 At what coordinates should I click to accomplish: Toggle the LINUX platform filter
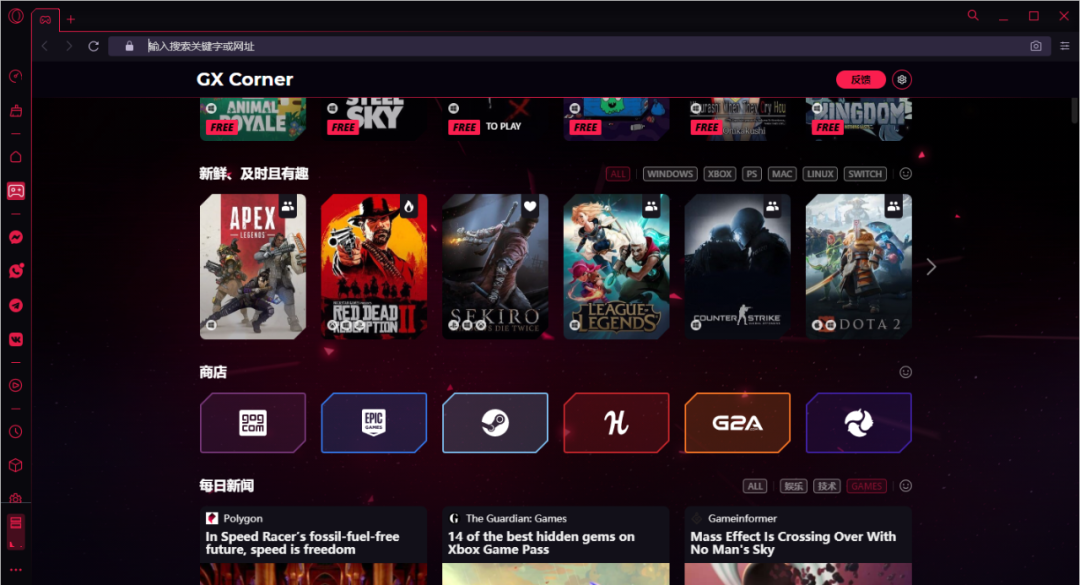point(820,174)
